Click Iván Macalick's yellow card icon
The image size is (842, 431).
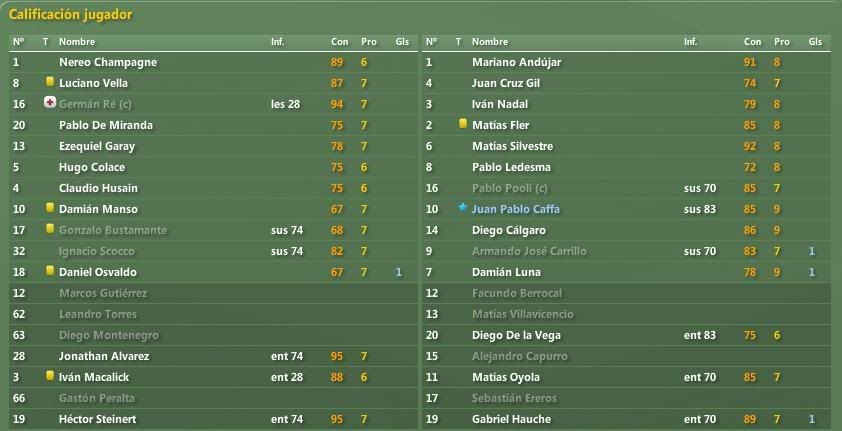point(50,376)
